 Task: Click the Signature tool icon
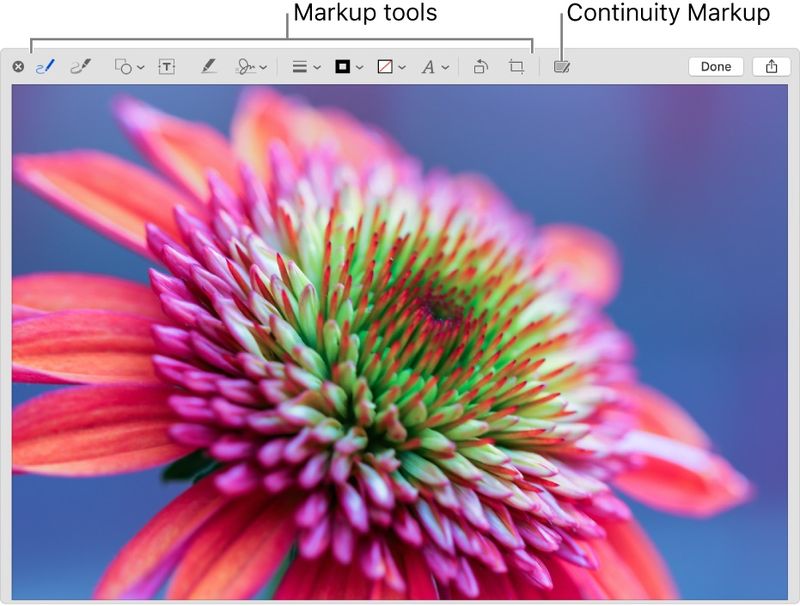[x=246, y=67]
